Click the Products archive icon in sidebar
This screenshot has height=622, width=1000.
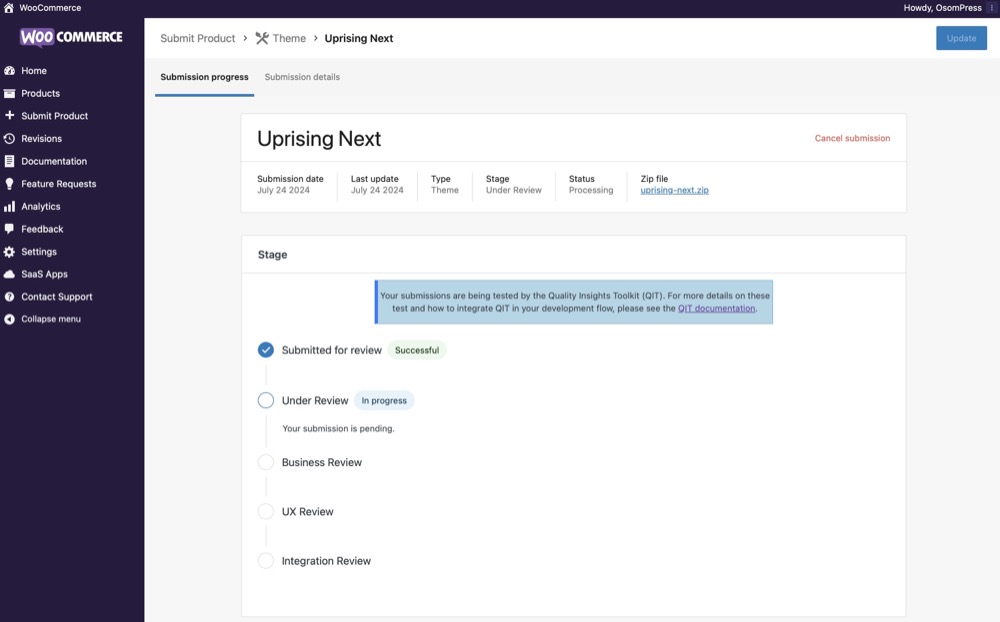(9, 93)
